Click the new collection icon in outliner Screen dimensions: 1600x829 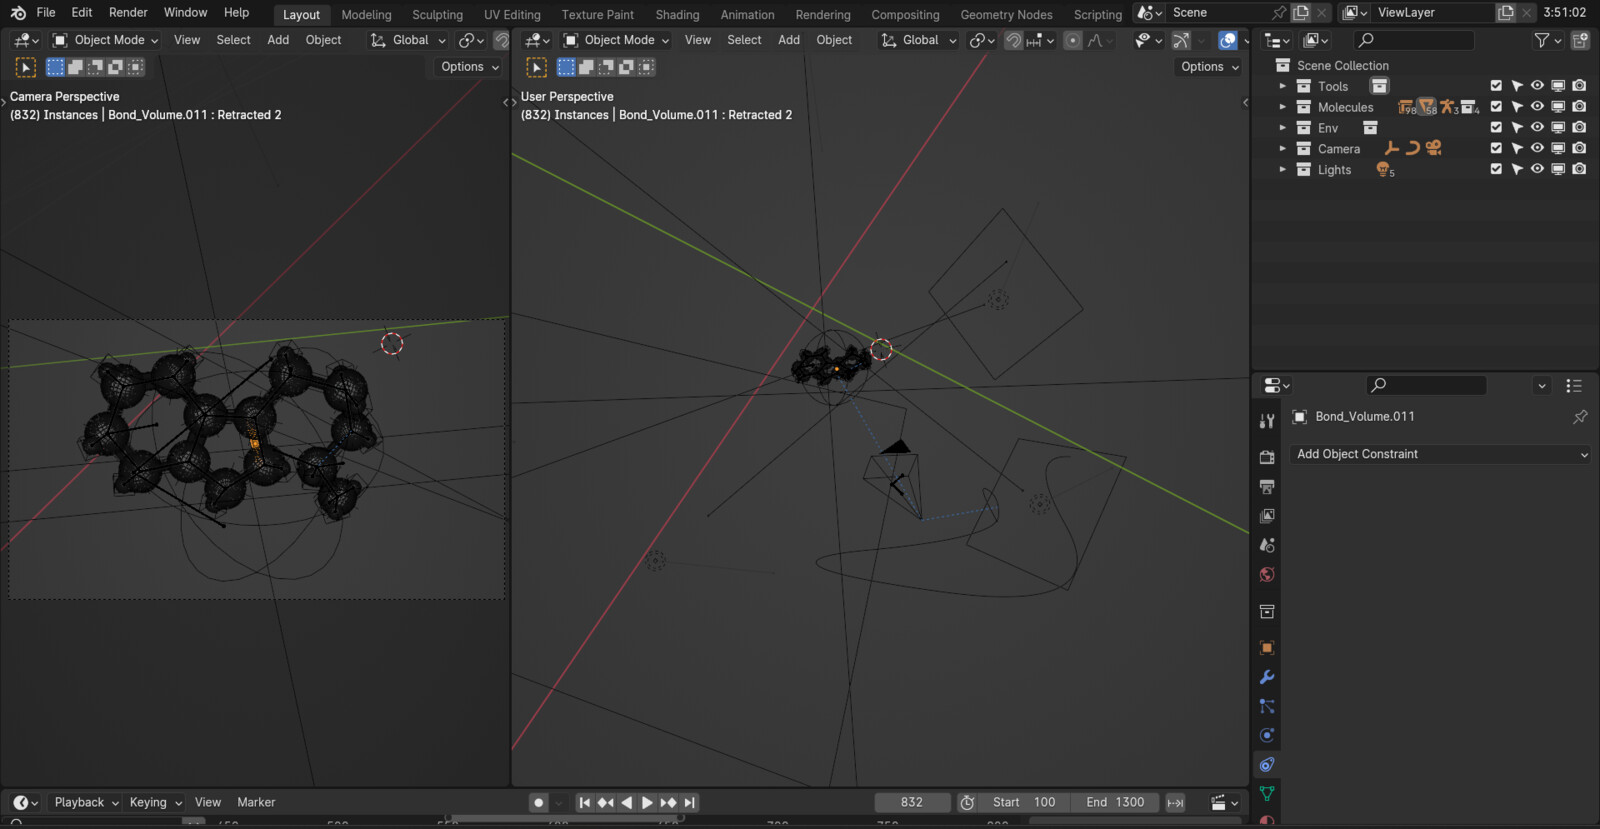click(1580, 40)
